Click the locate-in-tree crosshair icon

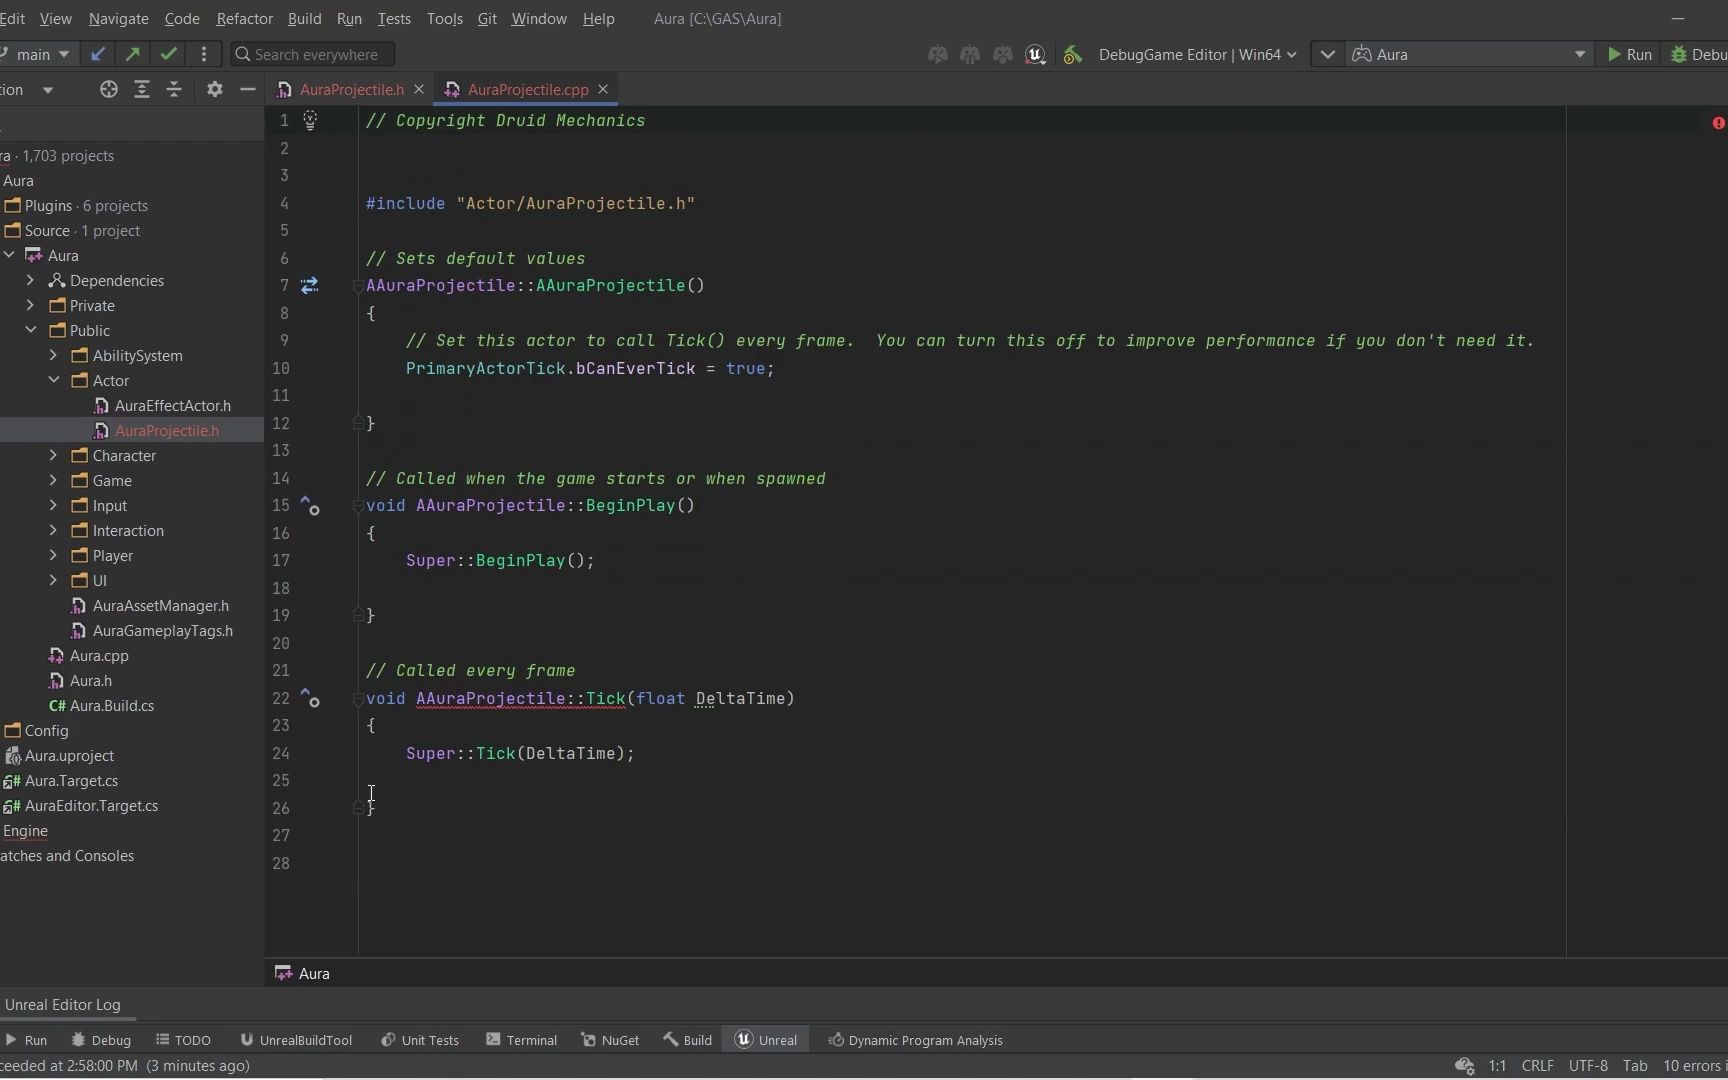tap(109, 90)
